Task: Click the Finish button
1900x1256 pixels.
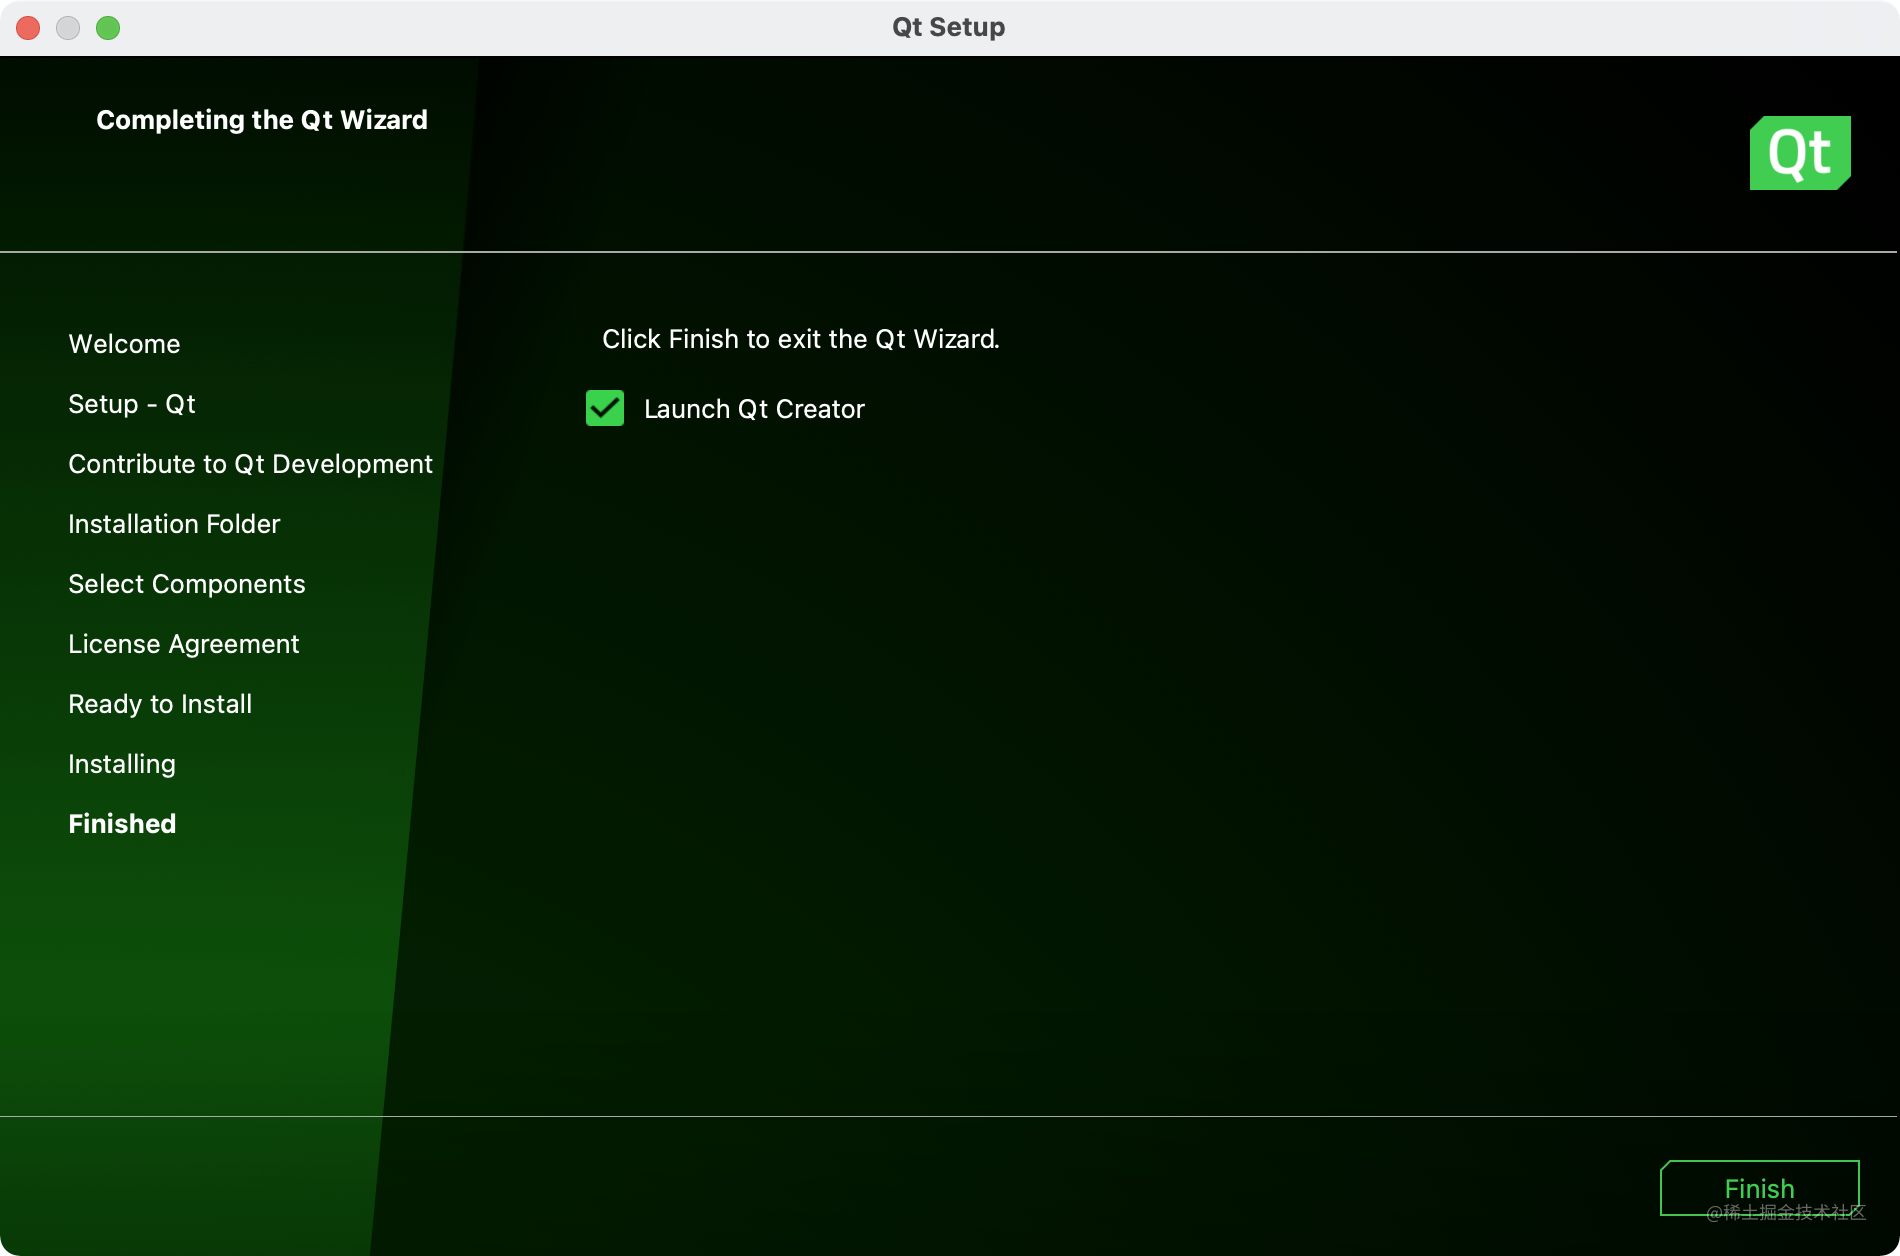Action: click(1759, 1188)
